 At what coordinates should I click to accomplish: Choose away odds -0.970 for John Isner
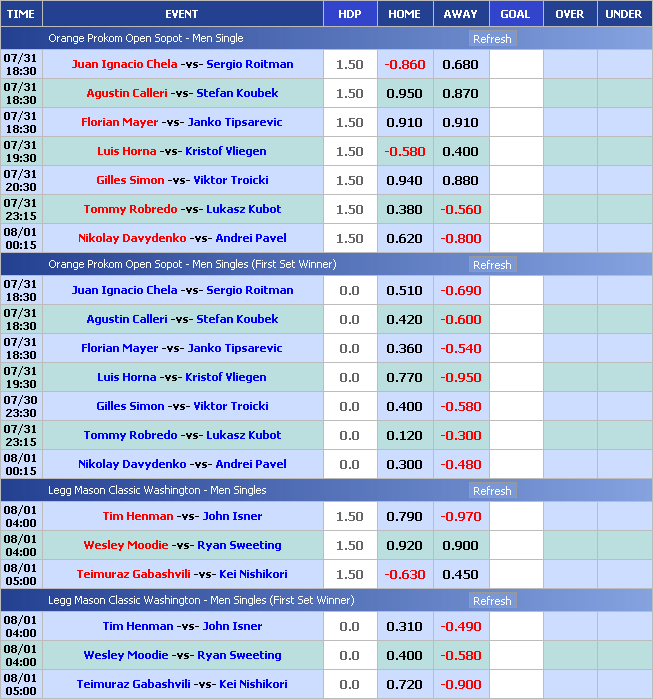(x=460, y=516)
